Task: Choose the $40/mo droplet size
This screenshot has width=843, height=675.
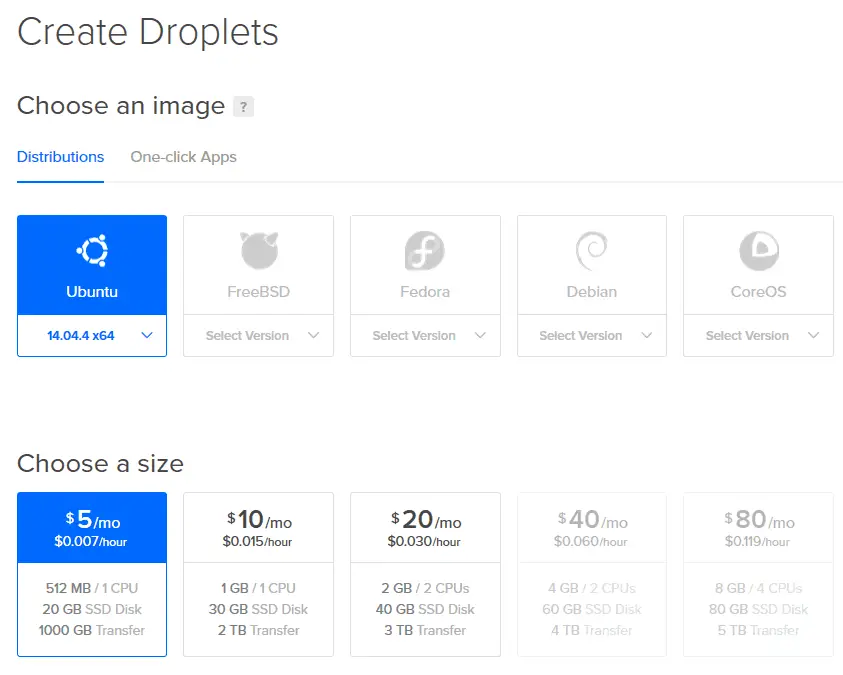Action: tap(592, 575)
